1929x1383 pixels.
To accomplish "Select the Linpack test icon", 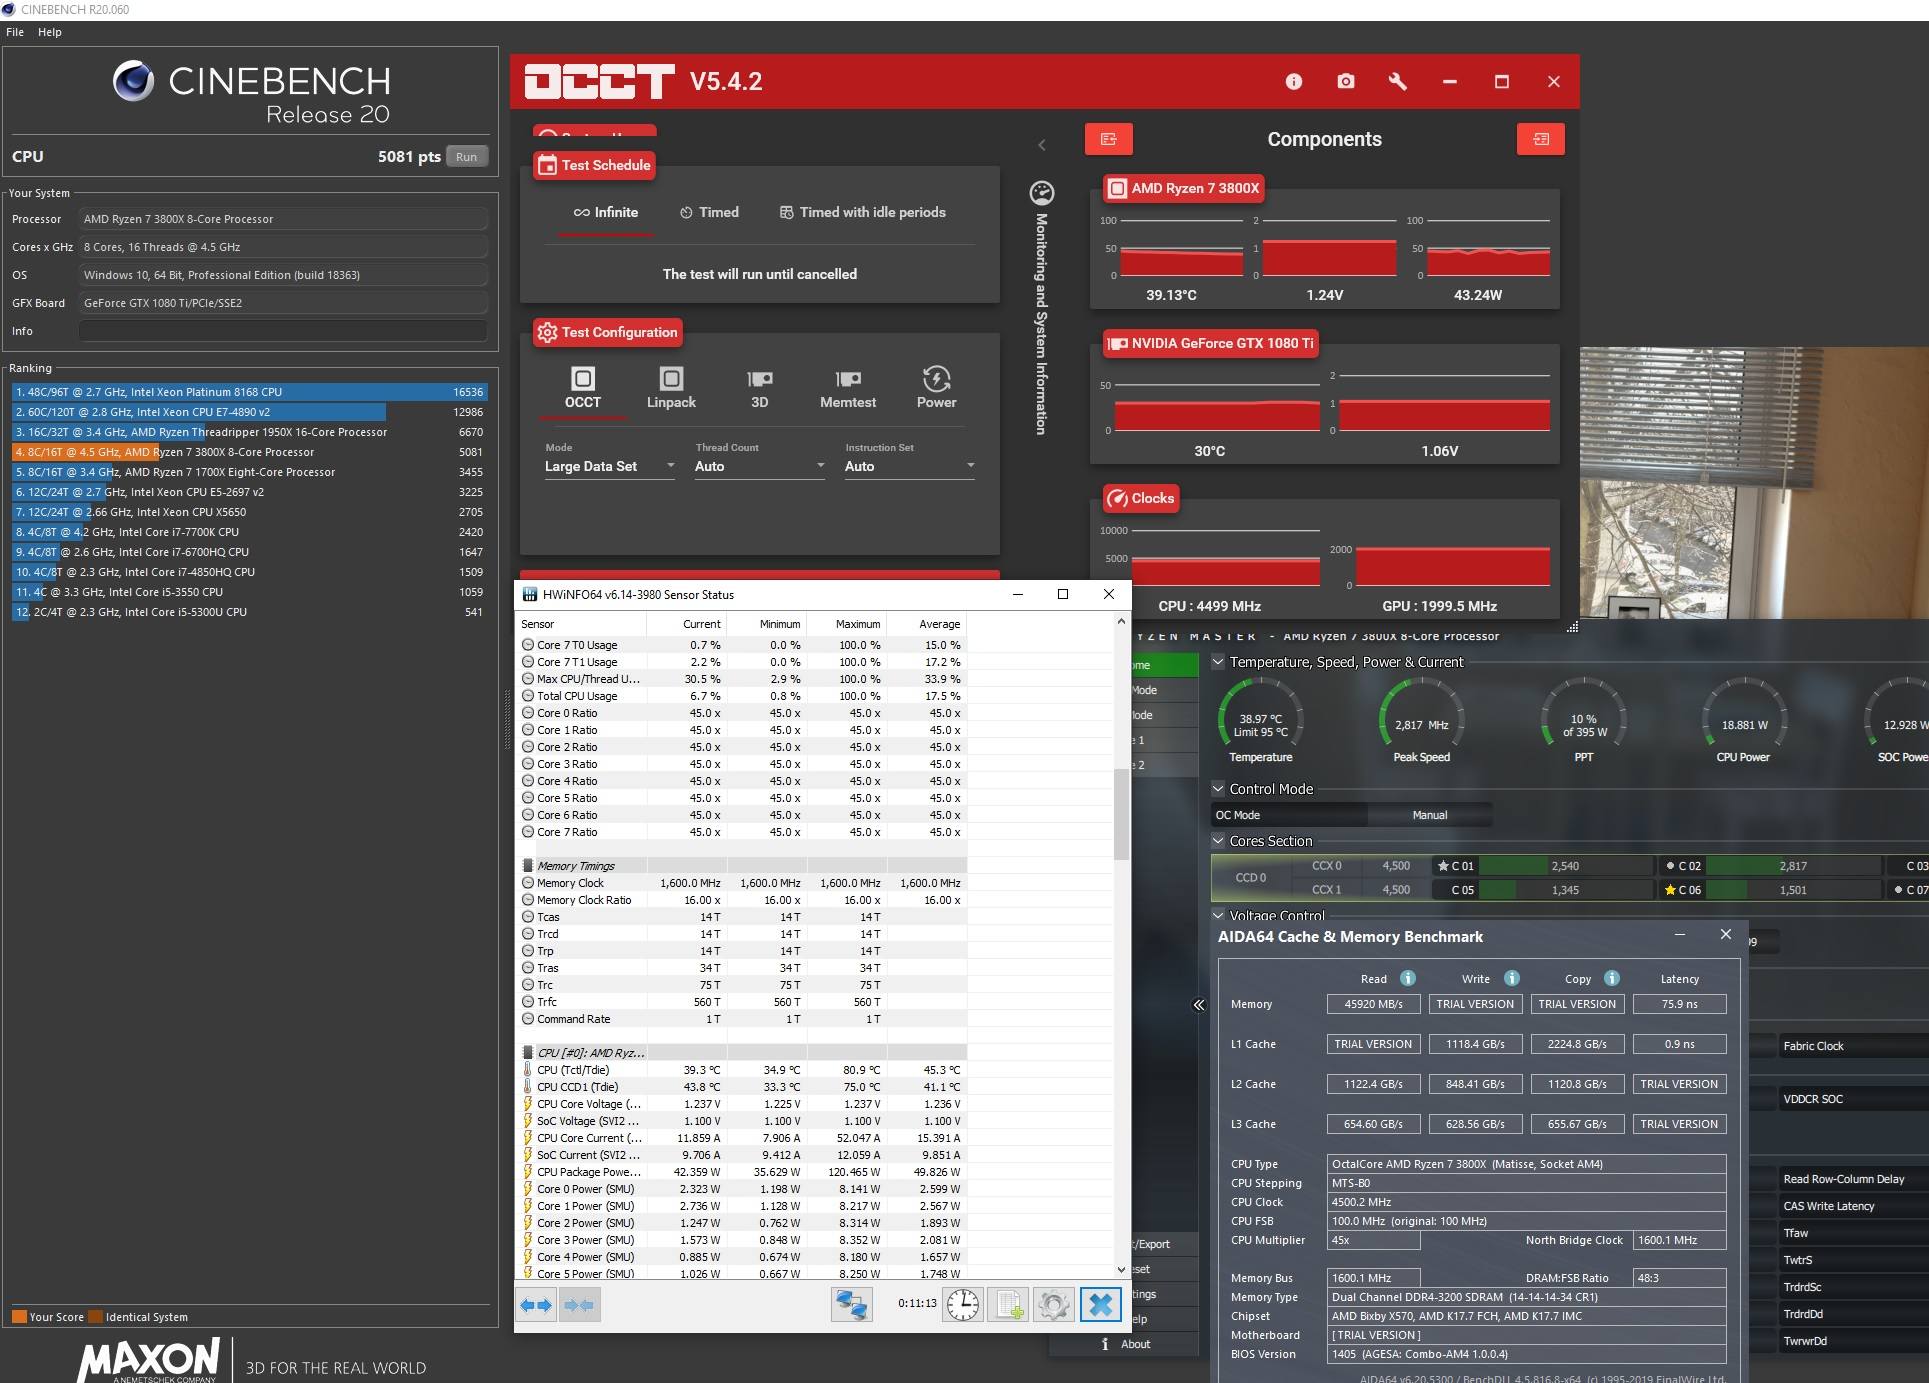I will [671, 379].
